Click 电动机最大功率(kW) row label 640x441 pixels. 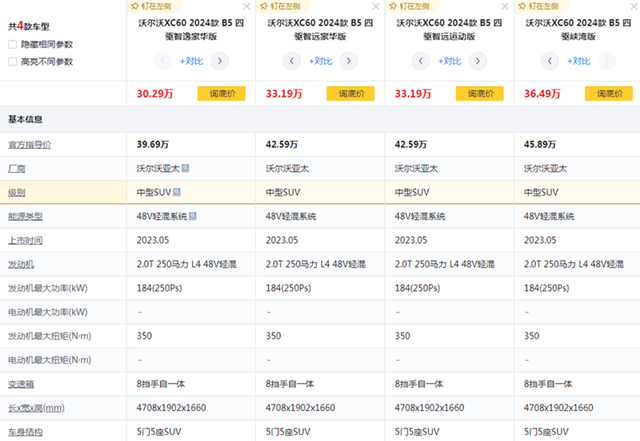tap(48, 312)
